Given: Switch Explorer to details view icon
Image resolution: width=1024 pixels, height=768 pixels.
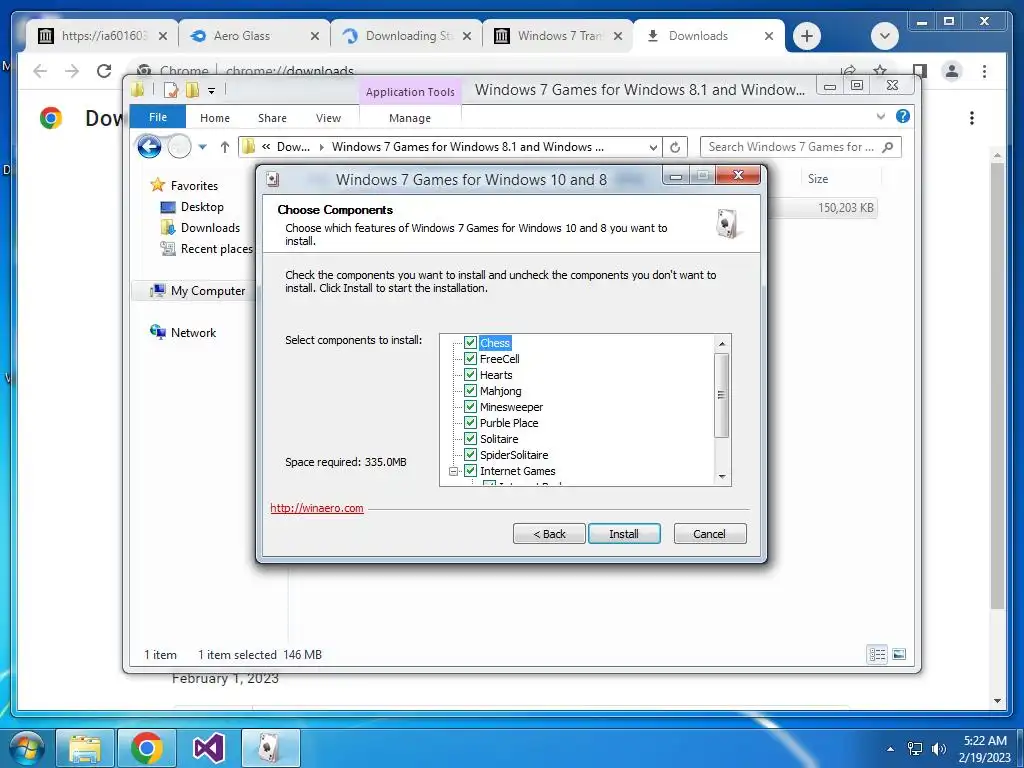Looking at the screenshot, I should point(877,654).
